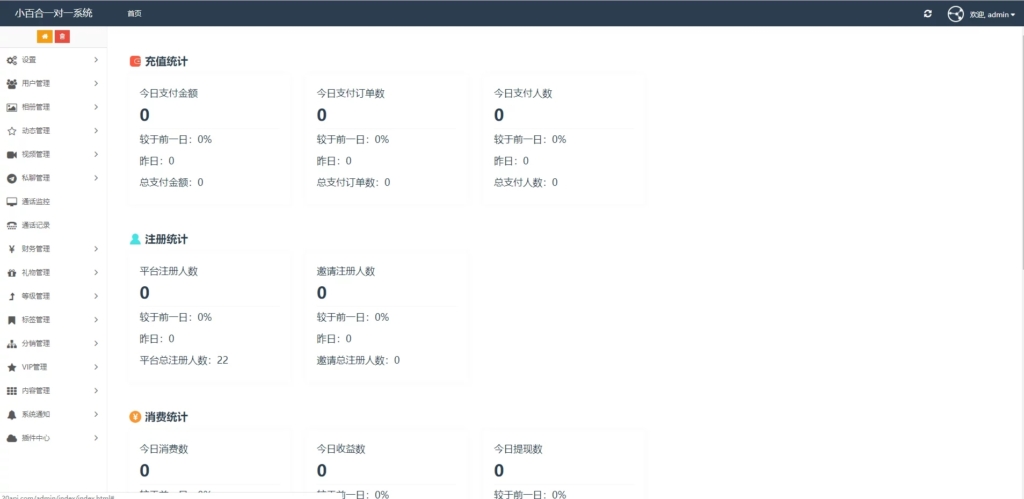This screenshot has width=1024, height=499.
Task: Click the cloud icon for 插件中心
Action: click(x=12, y=438)
